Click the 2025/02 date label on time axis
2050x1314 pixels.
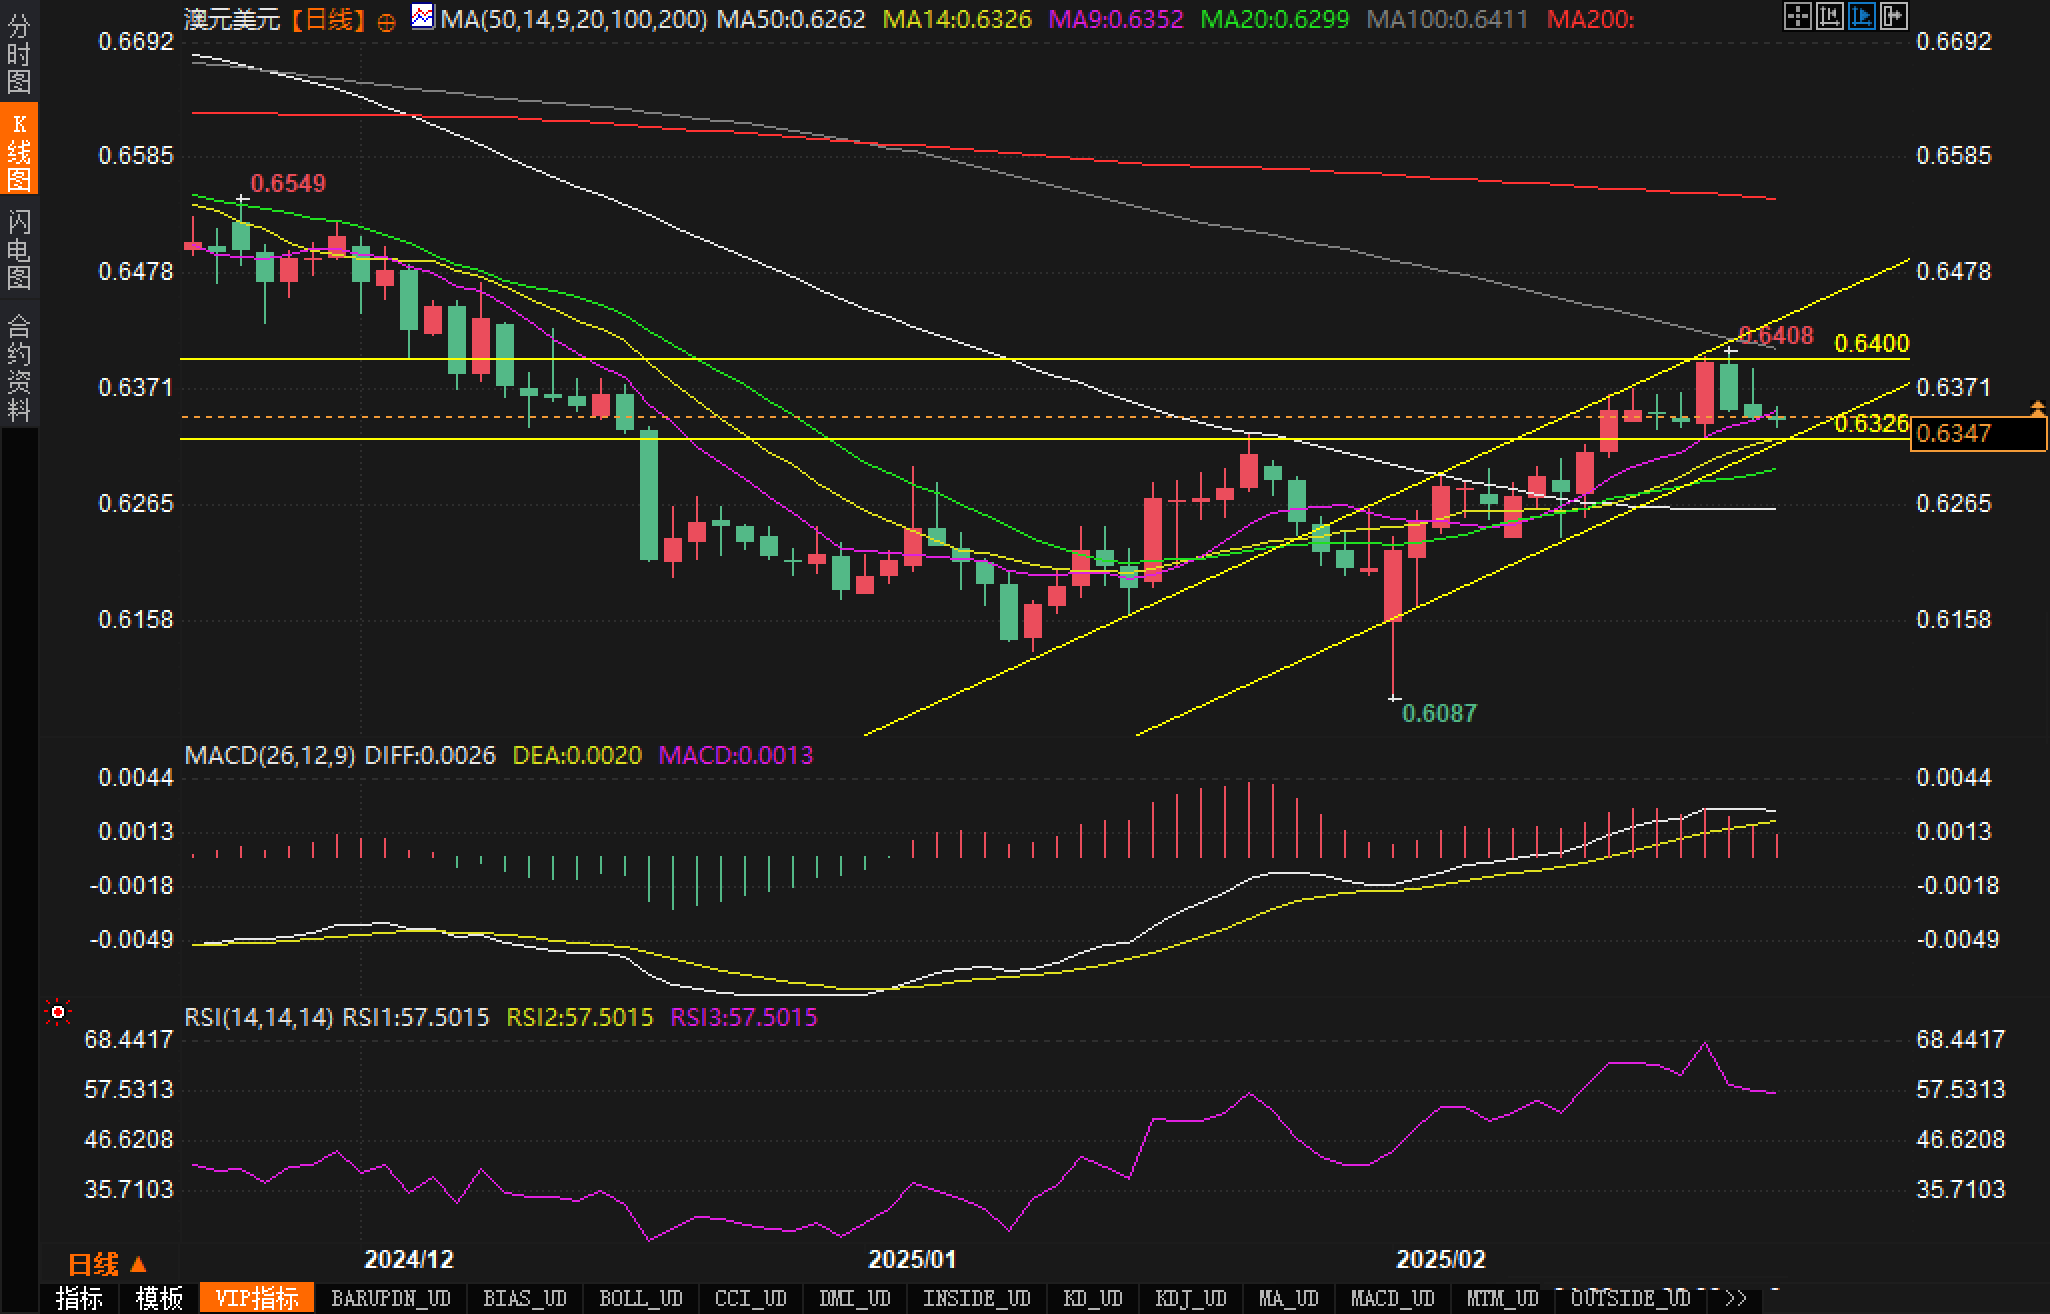1441,1259
